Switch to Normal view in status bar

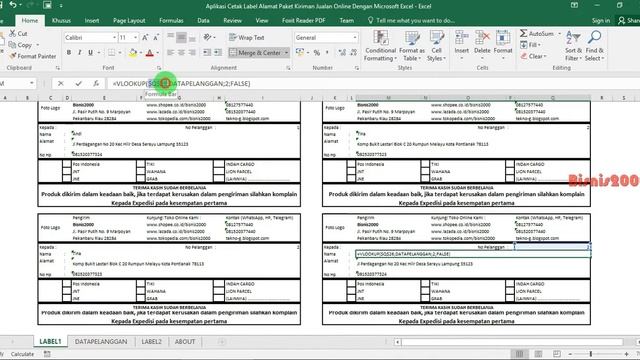pyautogui.click(x=519, y=354)
